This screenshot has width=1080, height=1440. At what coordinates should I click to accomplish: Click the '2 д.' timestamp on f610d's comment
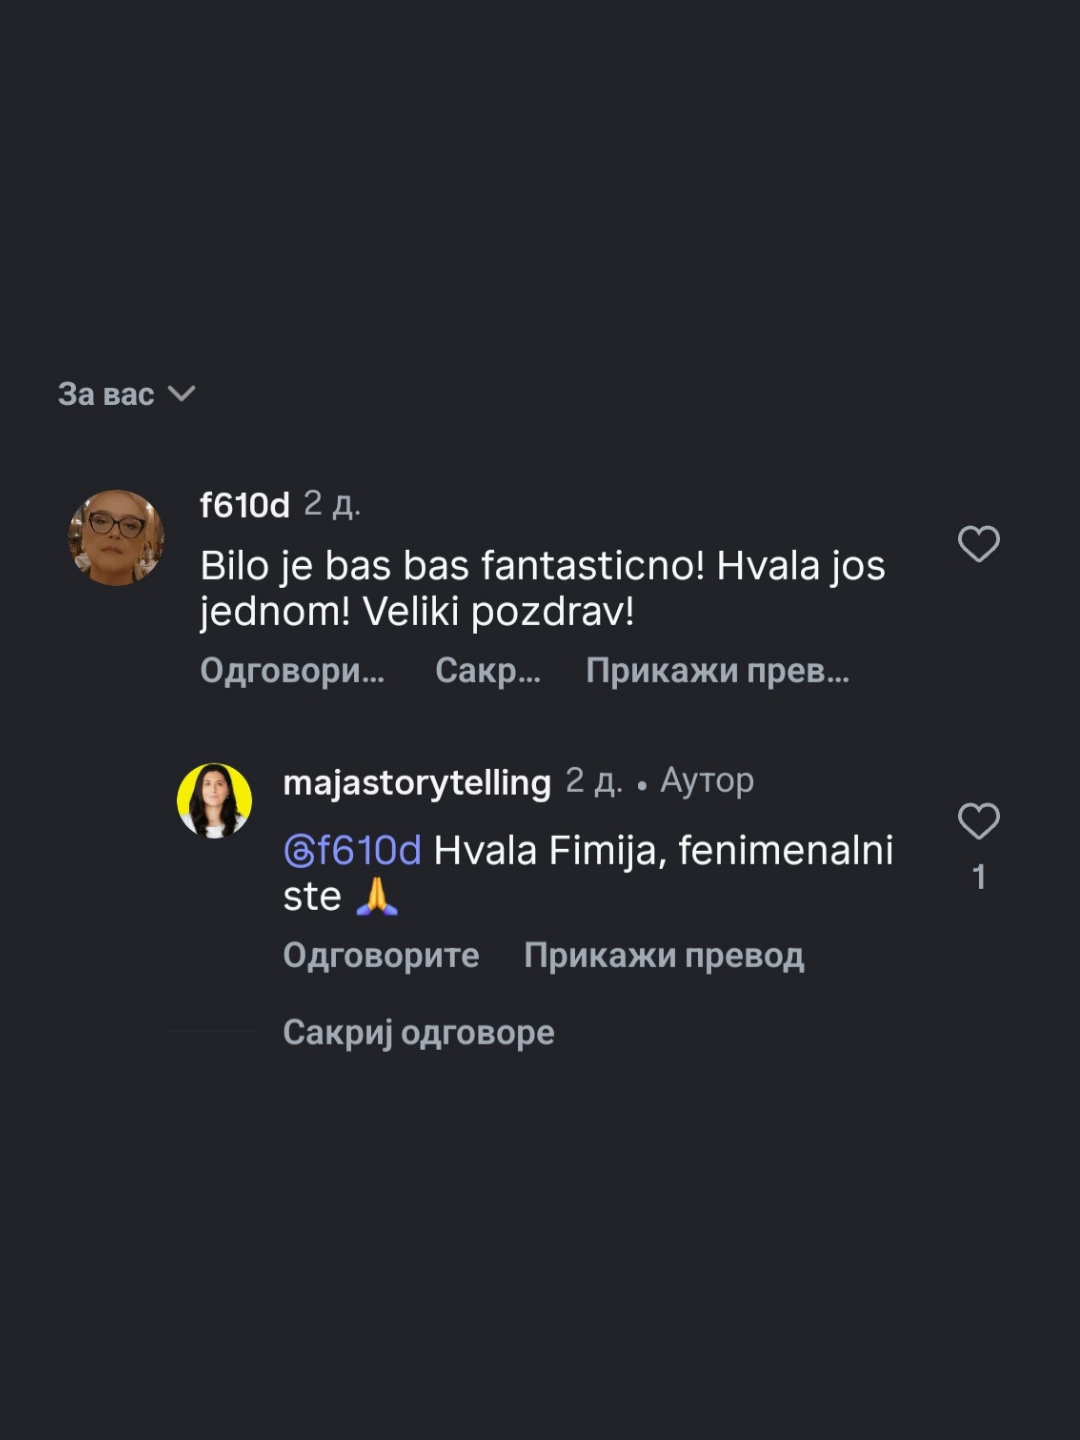point(332,504)
